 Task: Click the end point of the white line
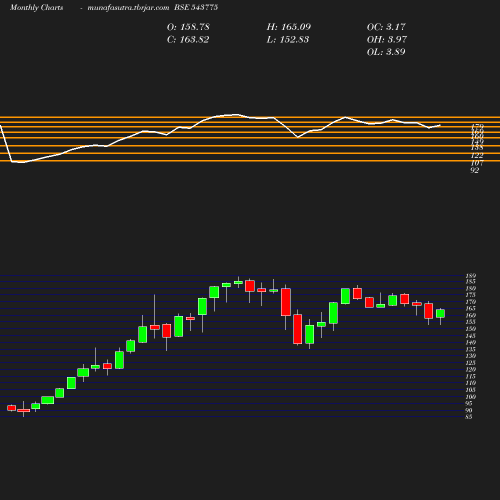pos(440,125)
